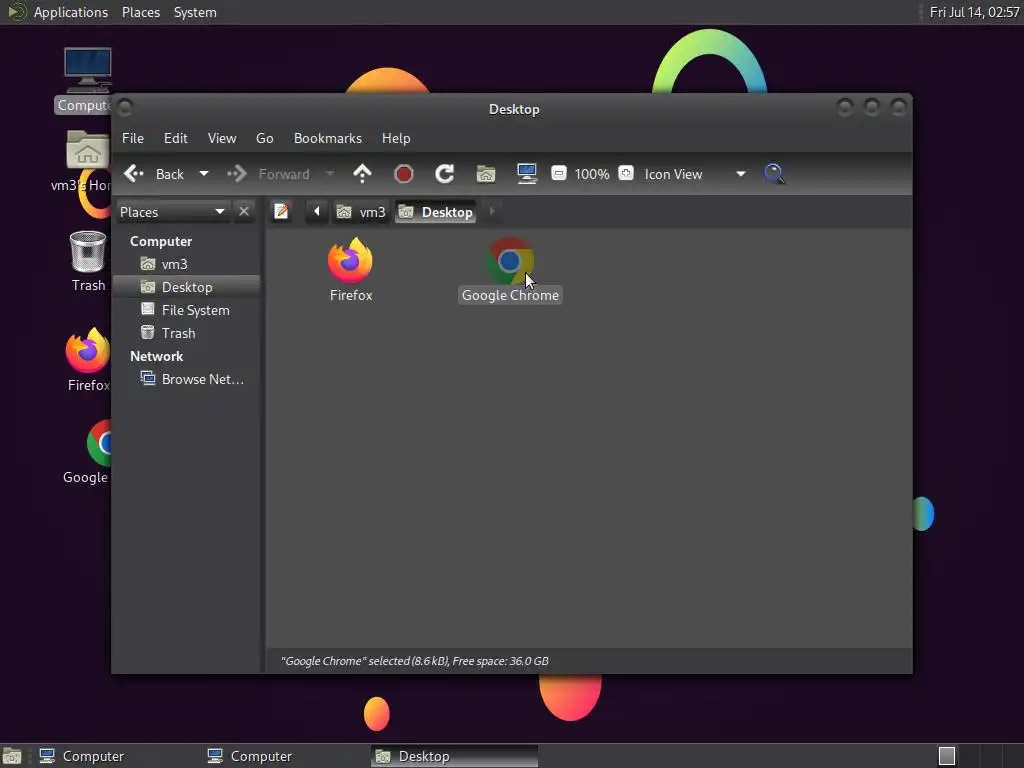Select the Google Chrome file icon in the window
This screenshot has width=1024, height=768.
[x=510, y=260]
